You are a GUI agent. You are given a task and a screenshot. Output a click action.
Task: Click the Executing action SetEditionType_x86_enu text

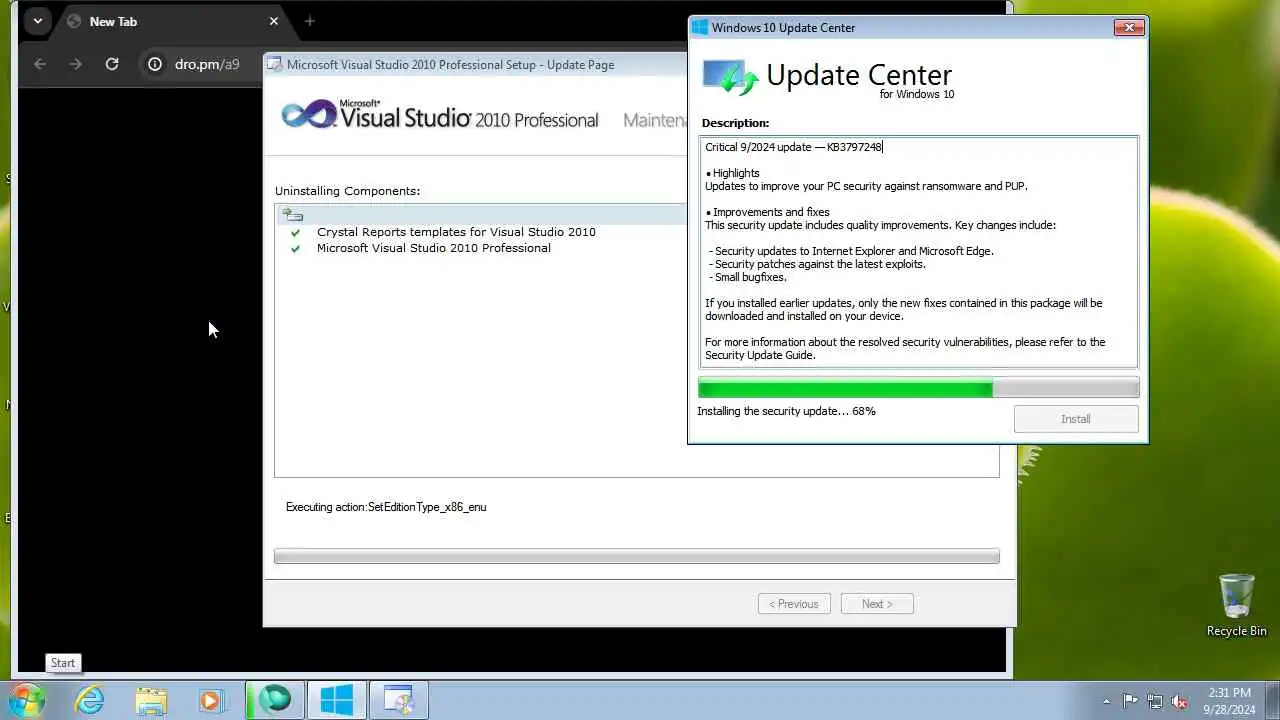(386, 507)
